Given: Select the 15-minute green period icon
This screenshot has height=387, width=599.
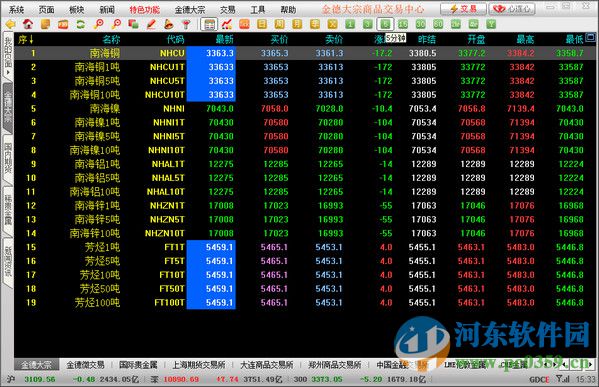Looking at the screenshot, I should pyautogui.click(x=403, y=24).
